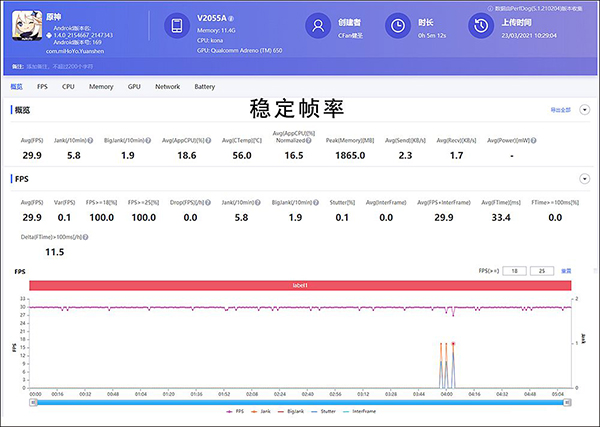
Task: Click the export all link
Action: click(561, 109)
